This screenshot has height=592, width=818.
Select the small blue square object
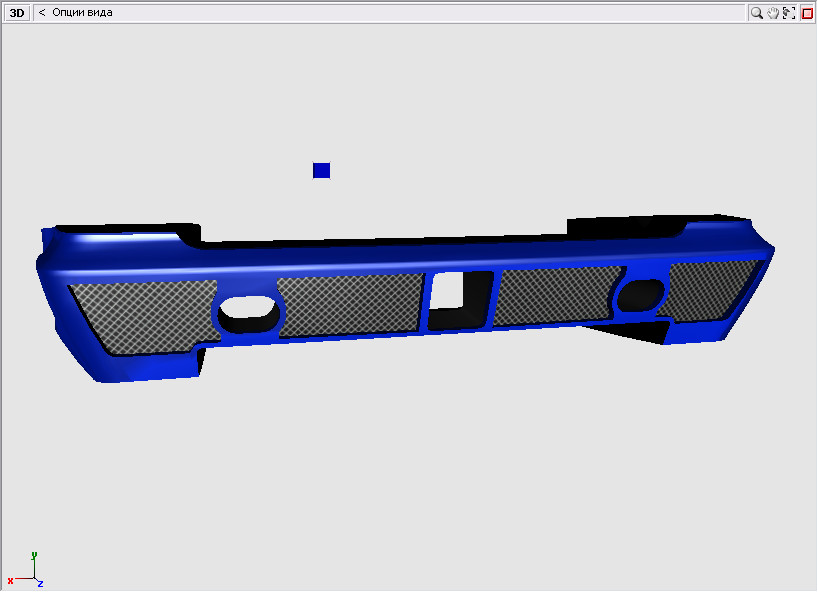(321, 171)
